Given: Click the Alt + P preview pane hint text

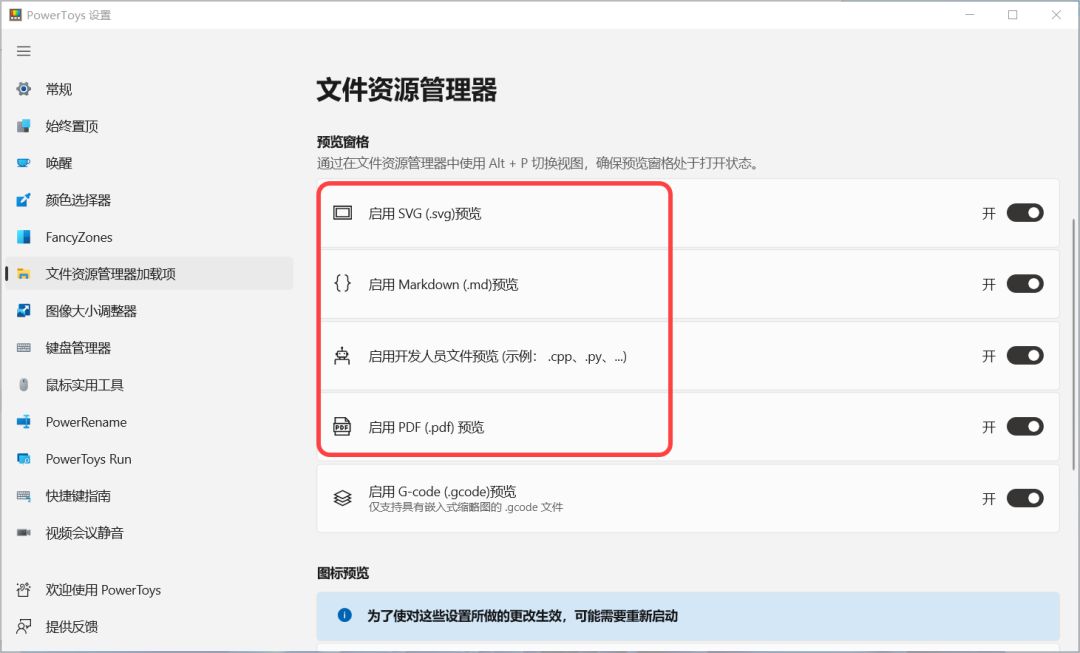Looking at the screenshot, I should [x=537, y=163].
